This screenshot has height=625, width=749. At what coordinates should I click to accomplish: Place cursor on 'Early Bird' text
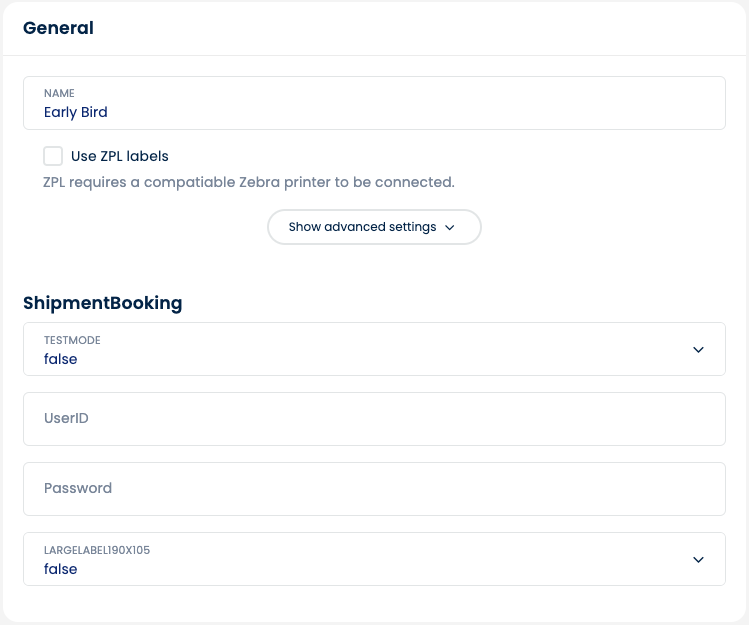pos(76,112)
